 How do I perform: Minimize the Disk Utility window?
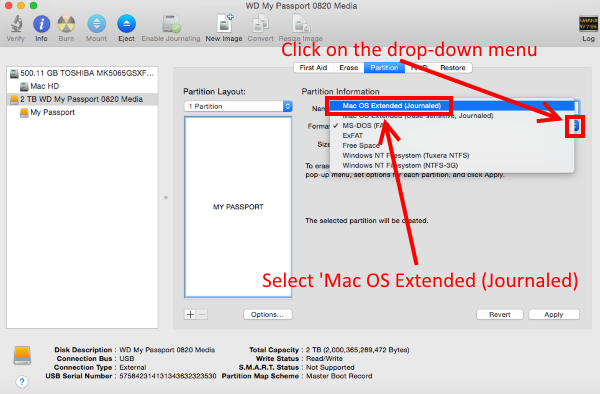[21, 5]
